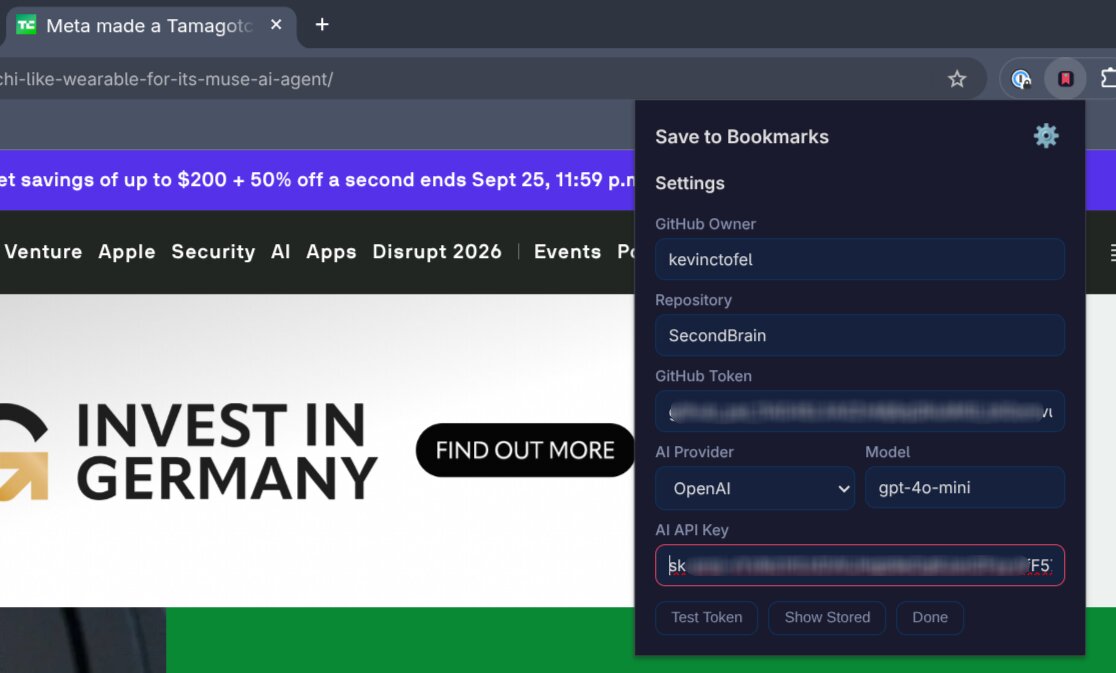Open the AI nav section

point(280,251)
